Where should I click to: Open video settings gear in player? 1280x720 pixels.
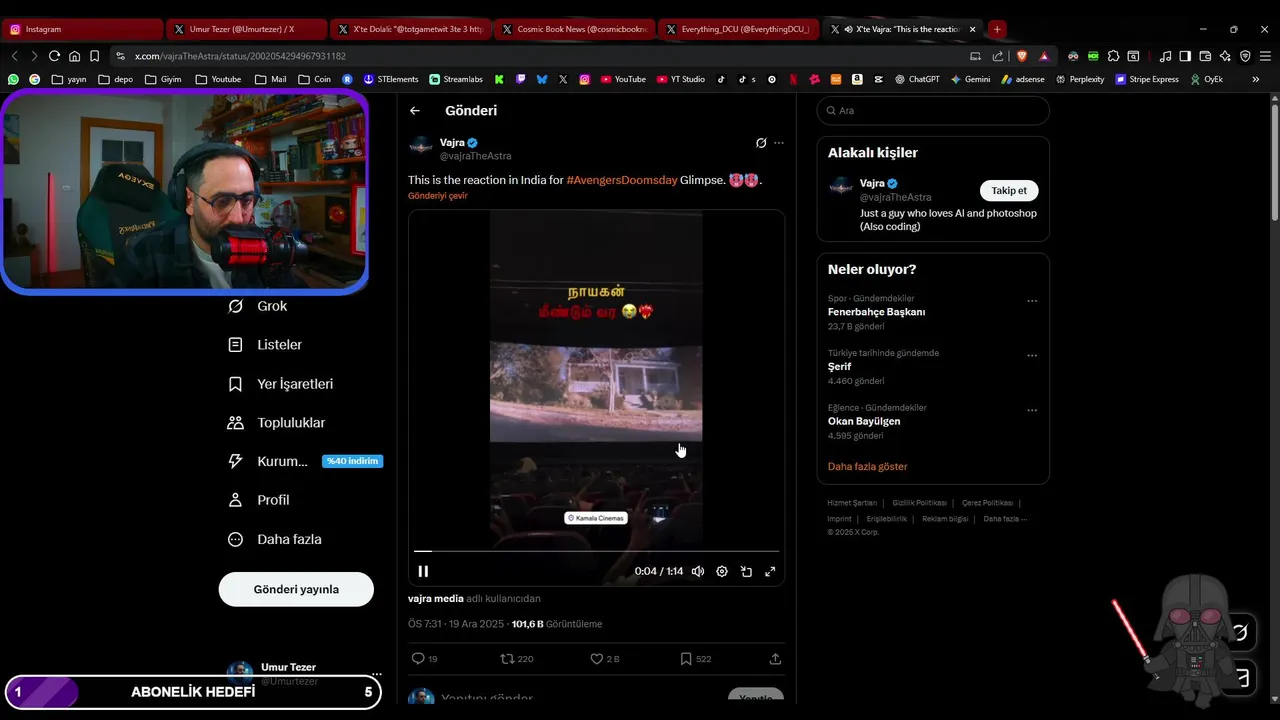722,571
